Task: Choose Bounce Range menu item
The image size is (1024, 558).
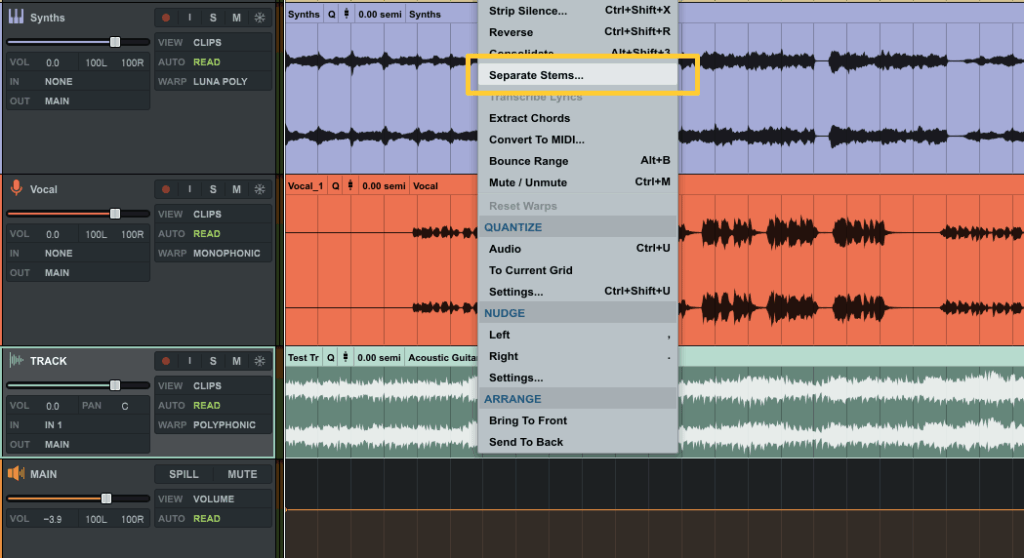Action: point(577,161)
